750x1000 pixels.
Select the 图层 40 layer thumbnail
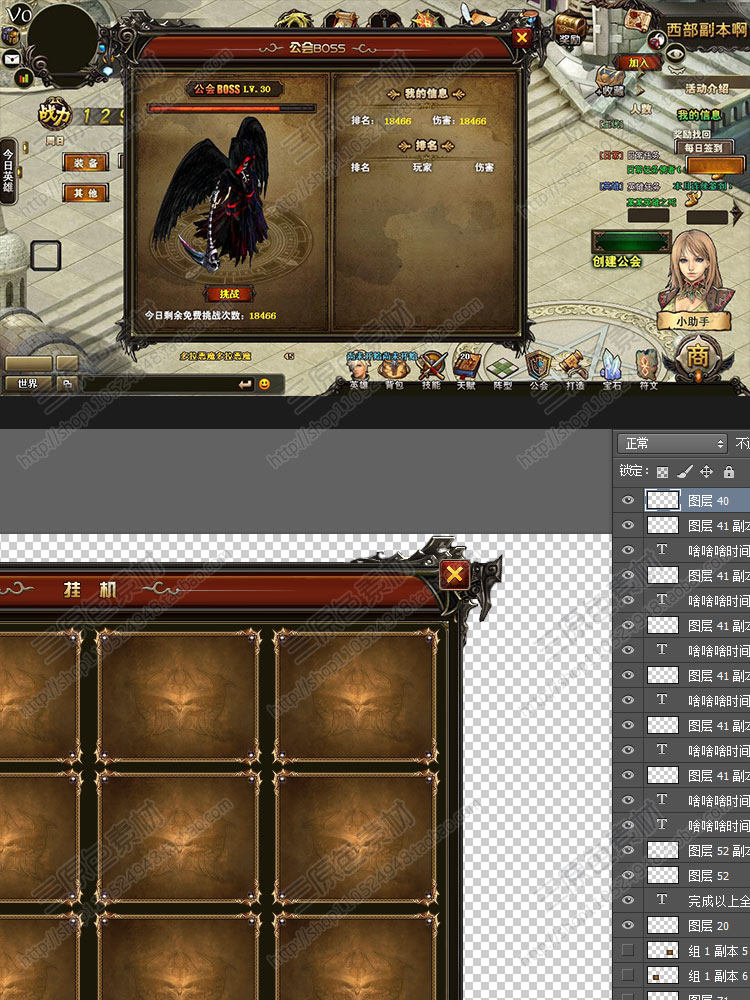663,500
